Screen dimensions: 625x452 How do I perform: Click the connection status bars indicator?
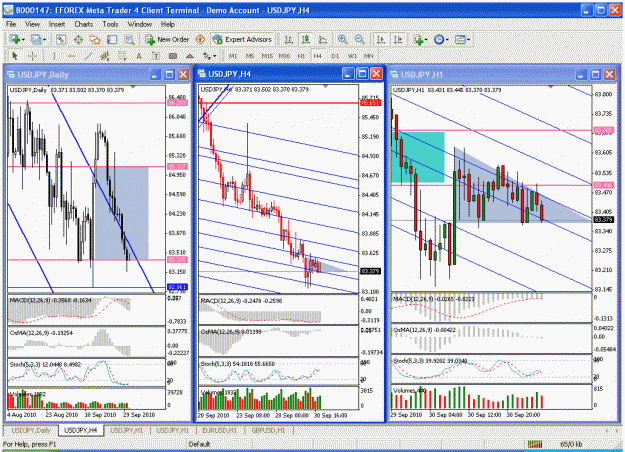pyautogui.click(x=535, y=444)
